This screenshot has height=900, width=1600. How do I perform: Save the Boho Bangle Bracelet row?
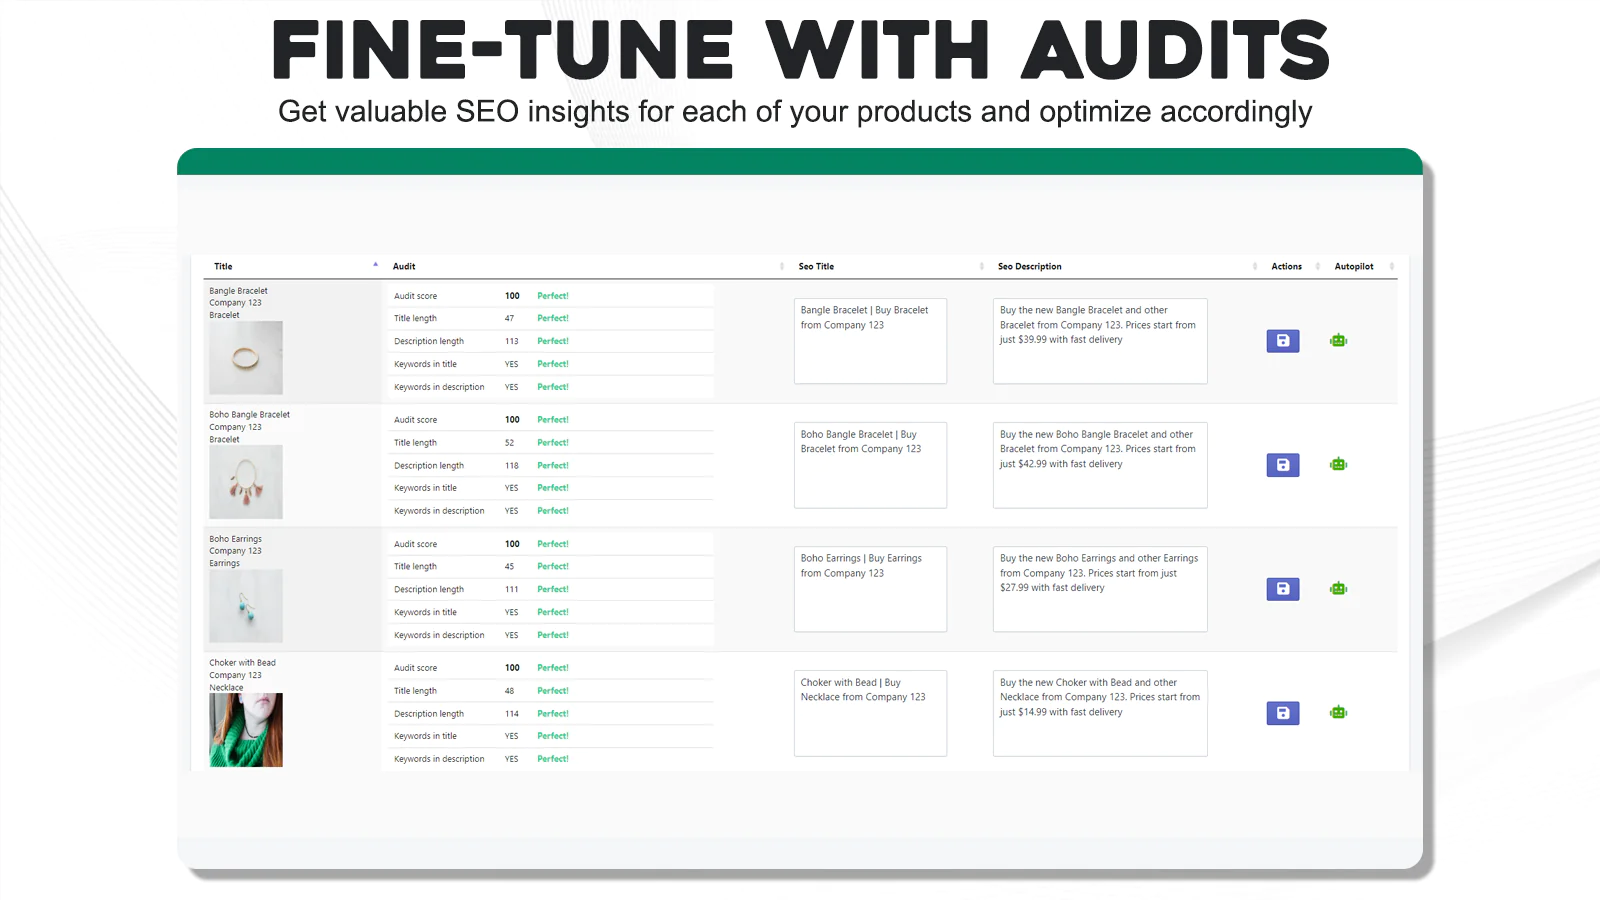1282,465
